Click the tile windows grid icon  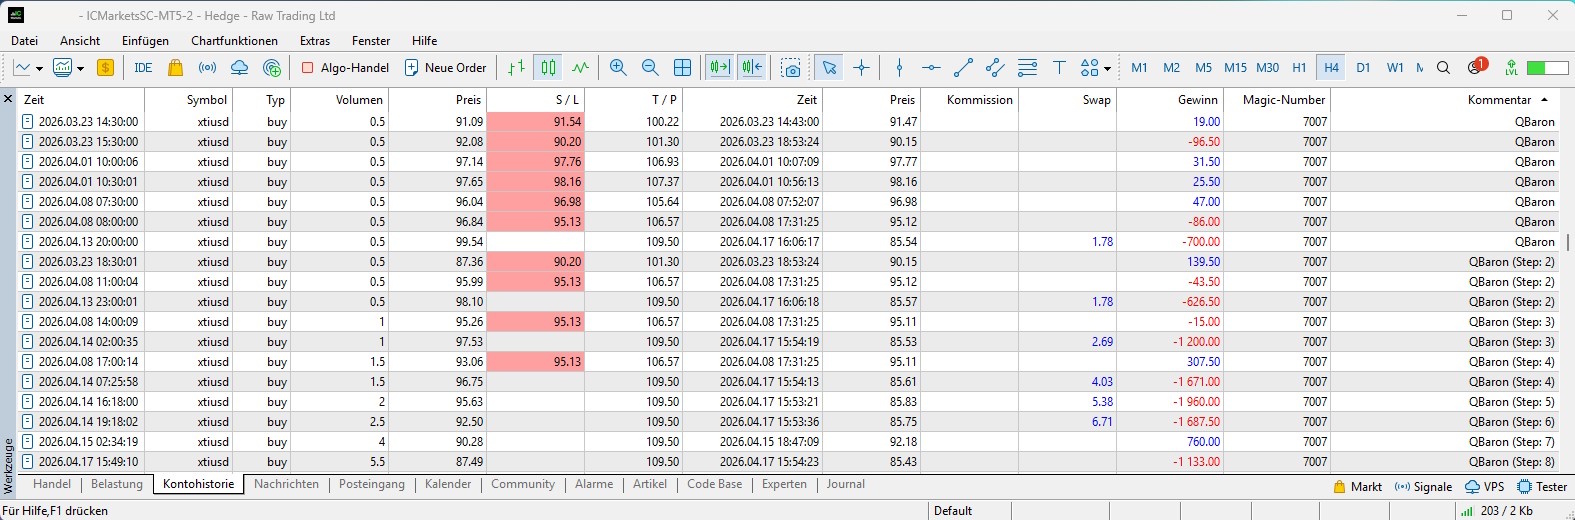point(682,68)
